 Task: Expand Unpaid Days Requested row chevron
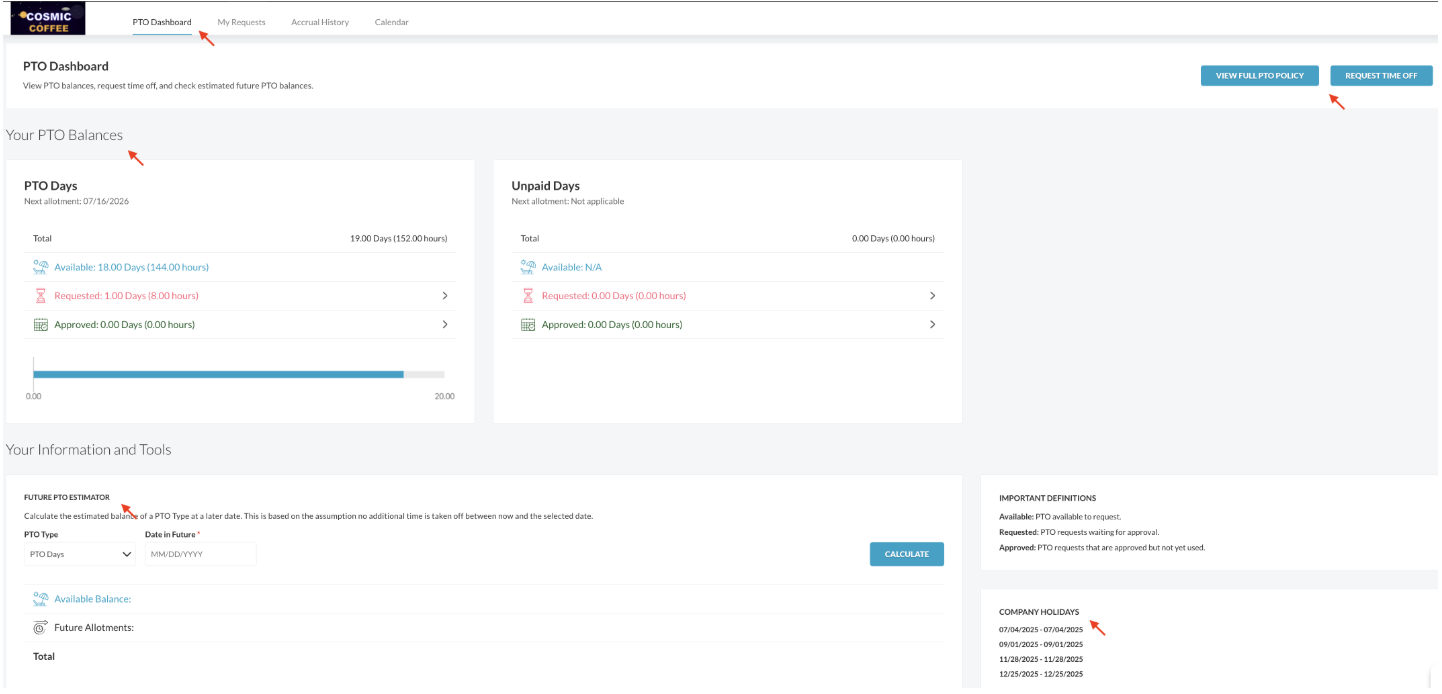[932, 296]
